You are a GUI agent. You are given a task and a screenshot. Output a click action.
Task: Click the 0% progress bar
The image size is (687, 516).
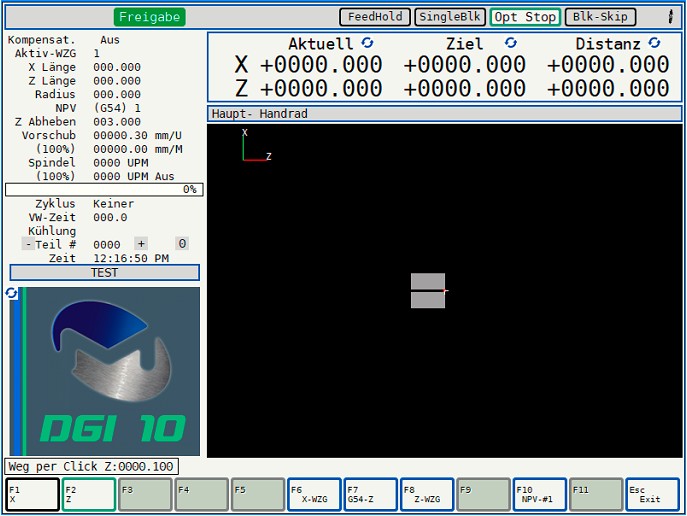pyautogui.click(x=104, y=190)
